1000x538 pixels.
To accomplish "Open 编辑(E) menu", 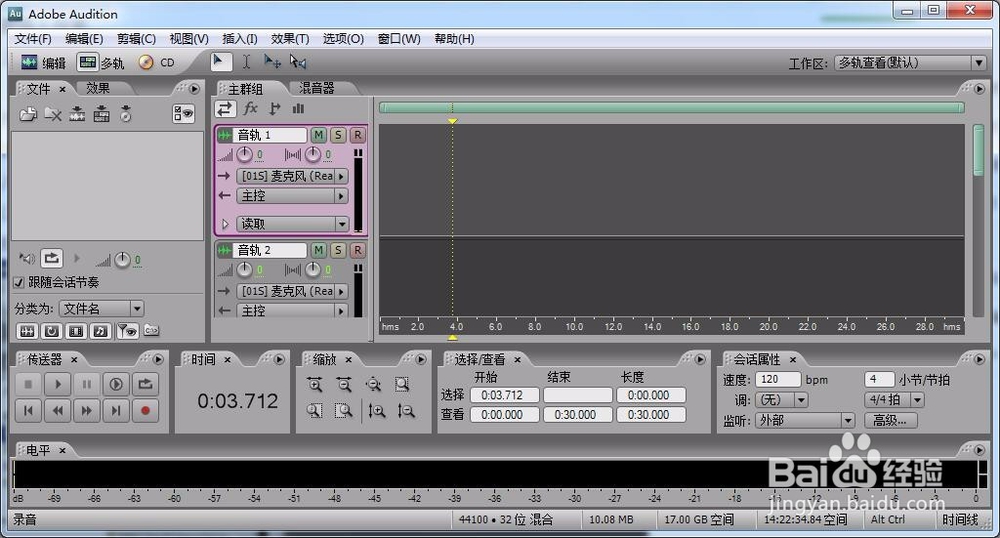I will point(84,39).
